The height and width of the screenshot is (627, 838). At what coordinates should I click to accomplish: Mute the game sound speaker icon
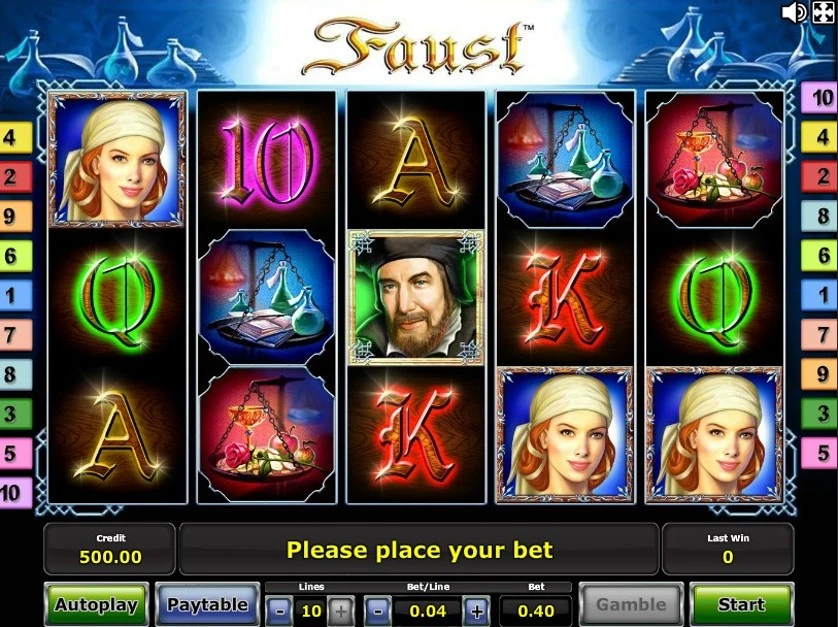pyautogui.click(x=794, y=12)
